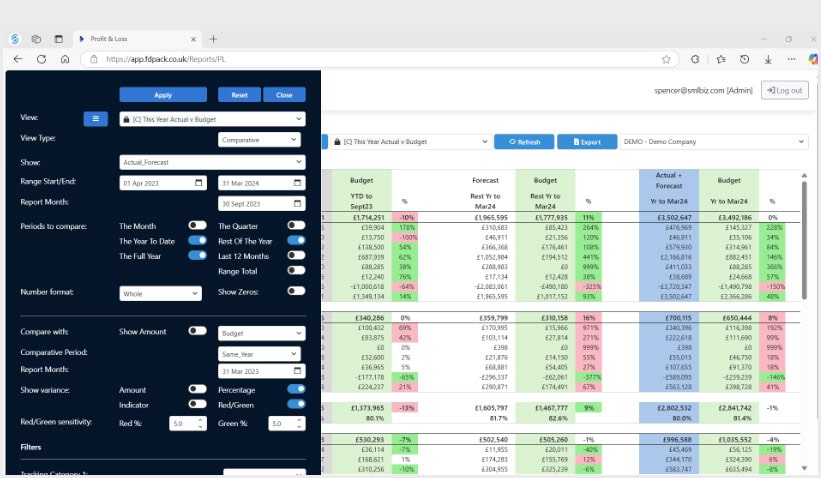
Task: Click the £3,502,647 Actual + Forecast cell
Action: [669, 217]
